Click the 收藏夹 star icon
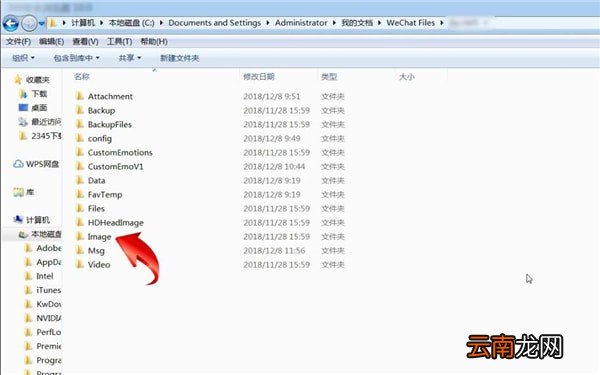This screenshot has width=600, height=375. [18, 80]
